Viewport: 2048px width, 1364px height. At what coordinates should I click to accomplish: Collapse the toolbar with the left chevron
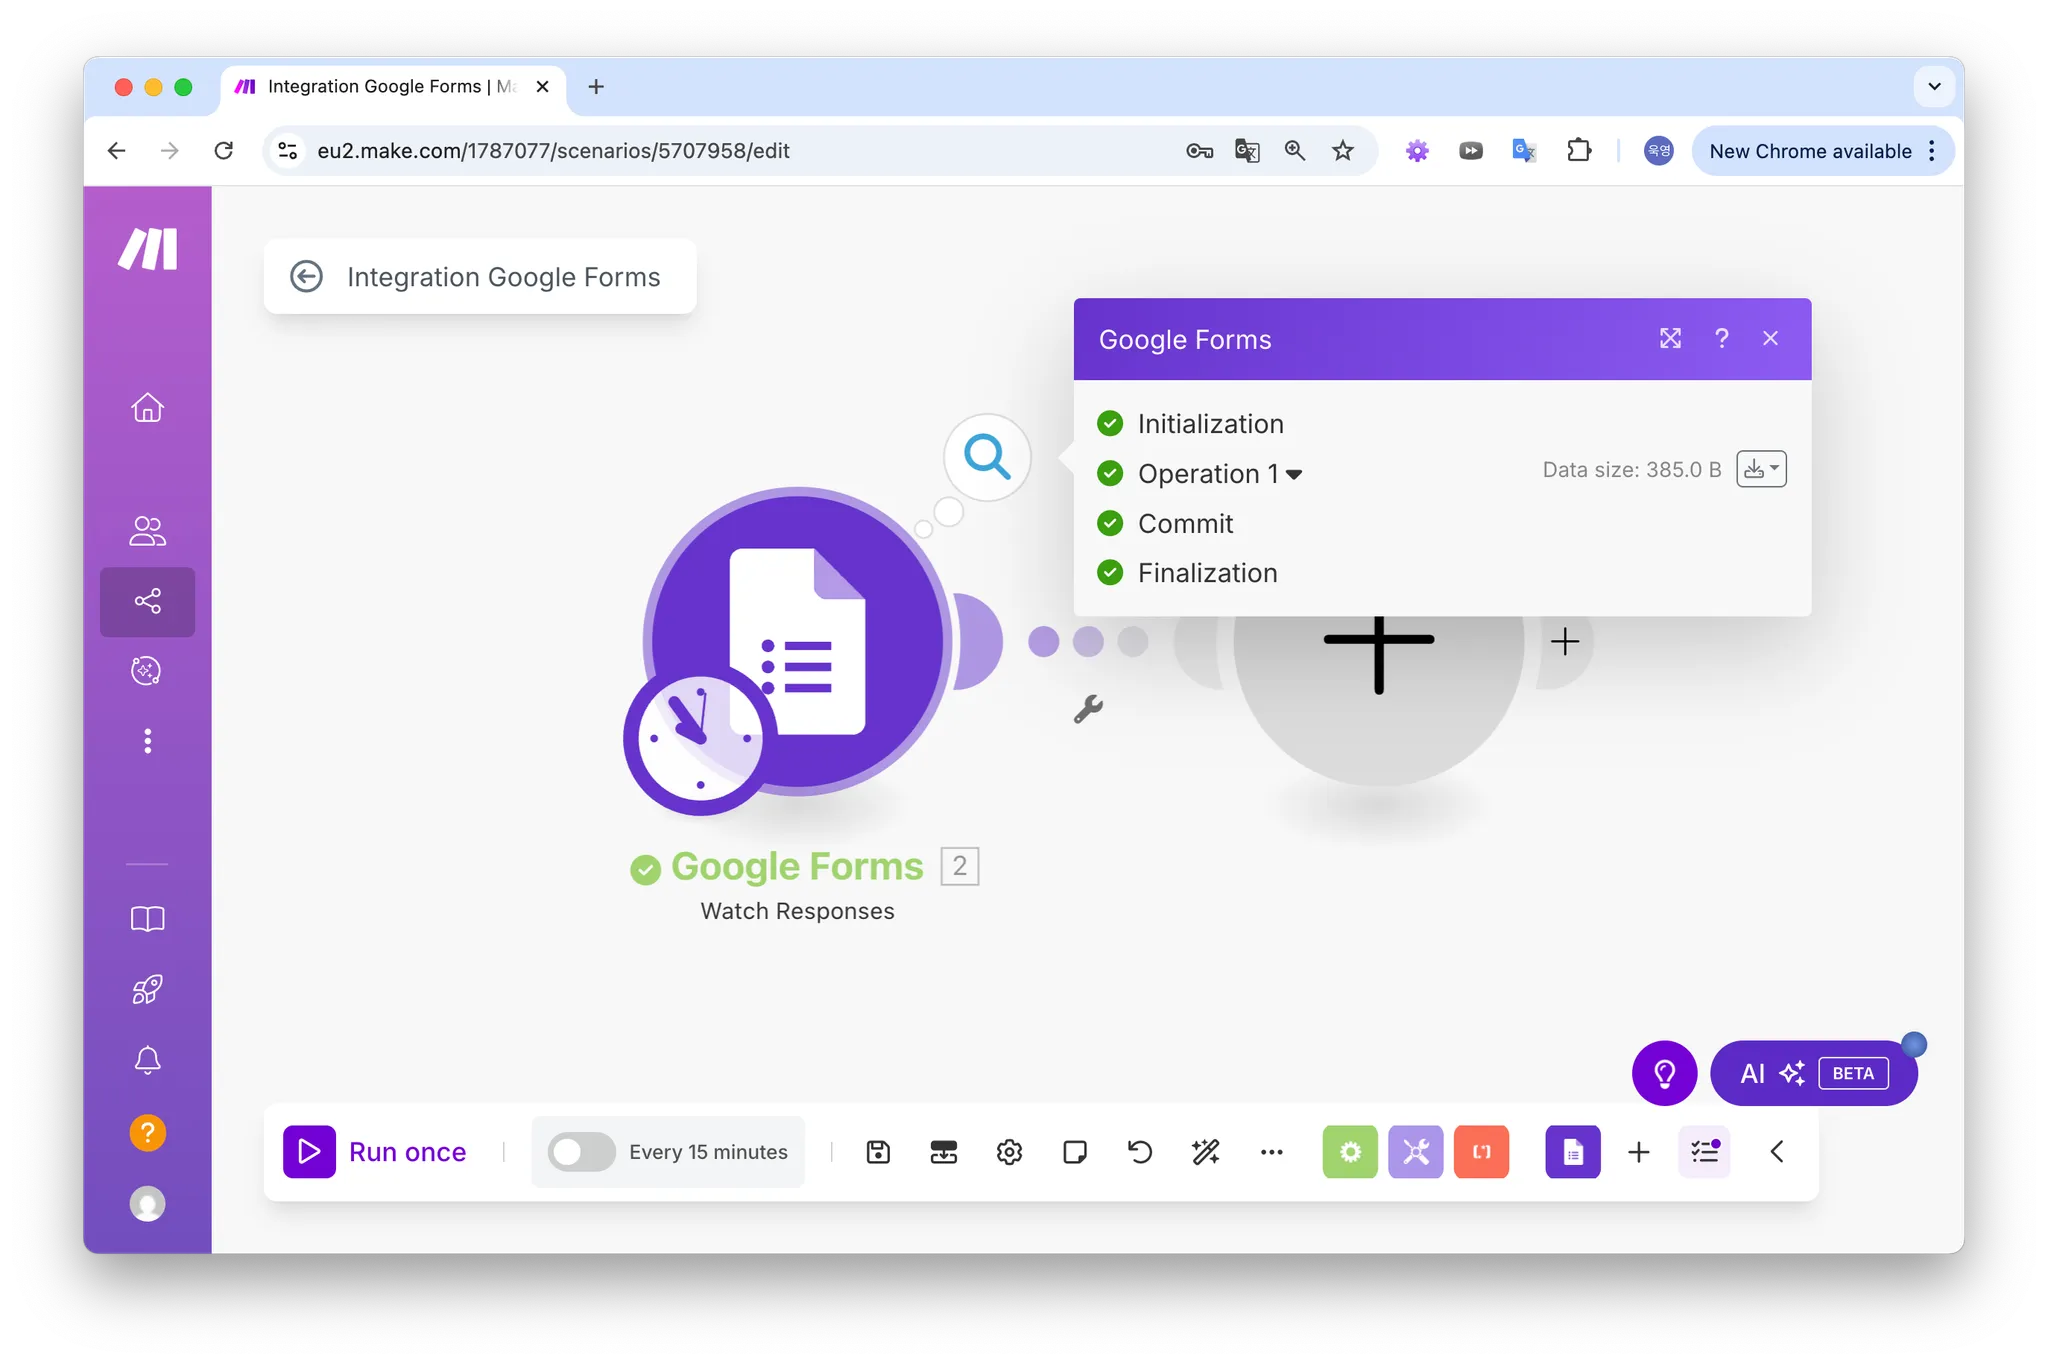(x=1777, y=1152)
